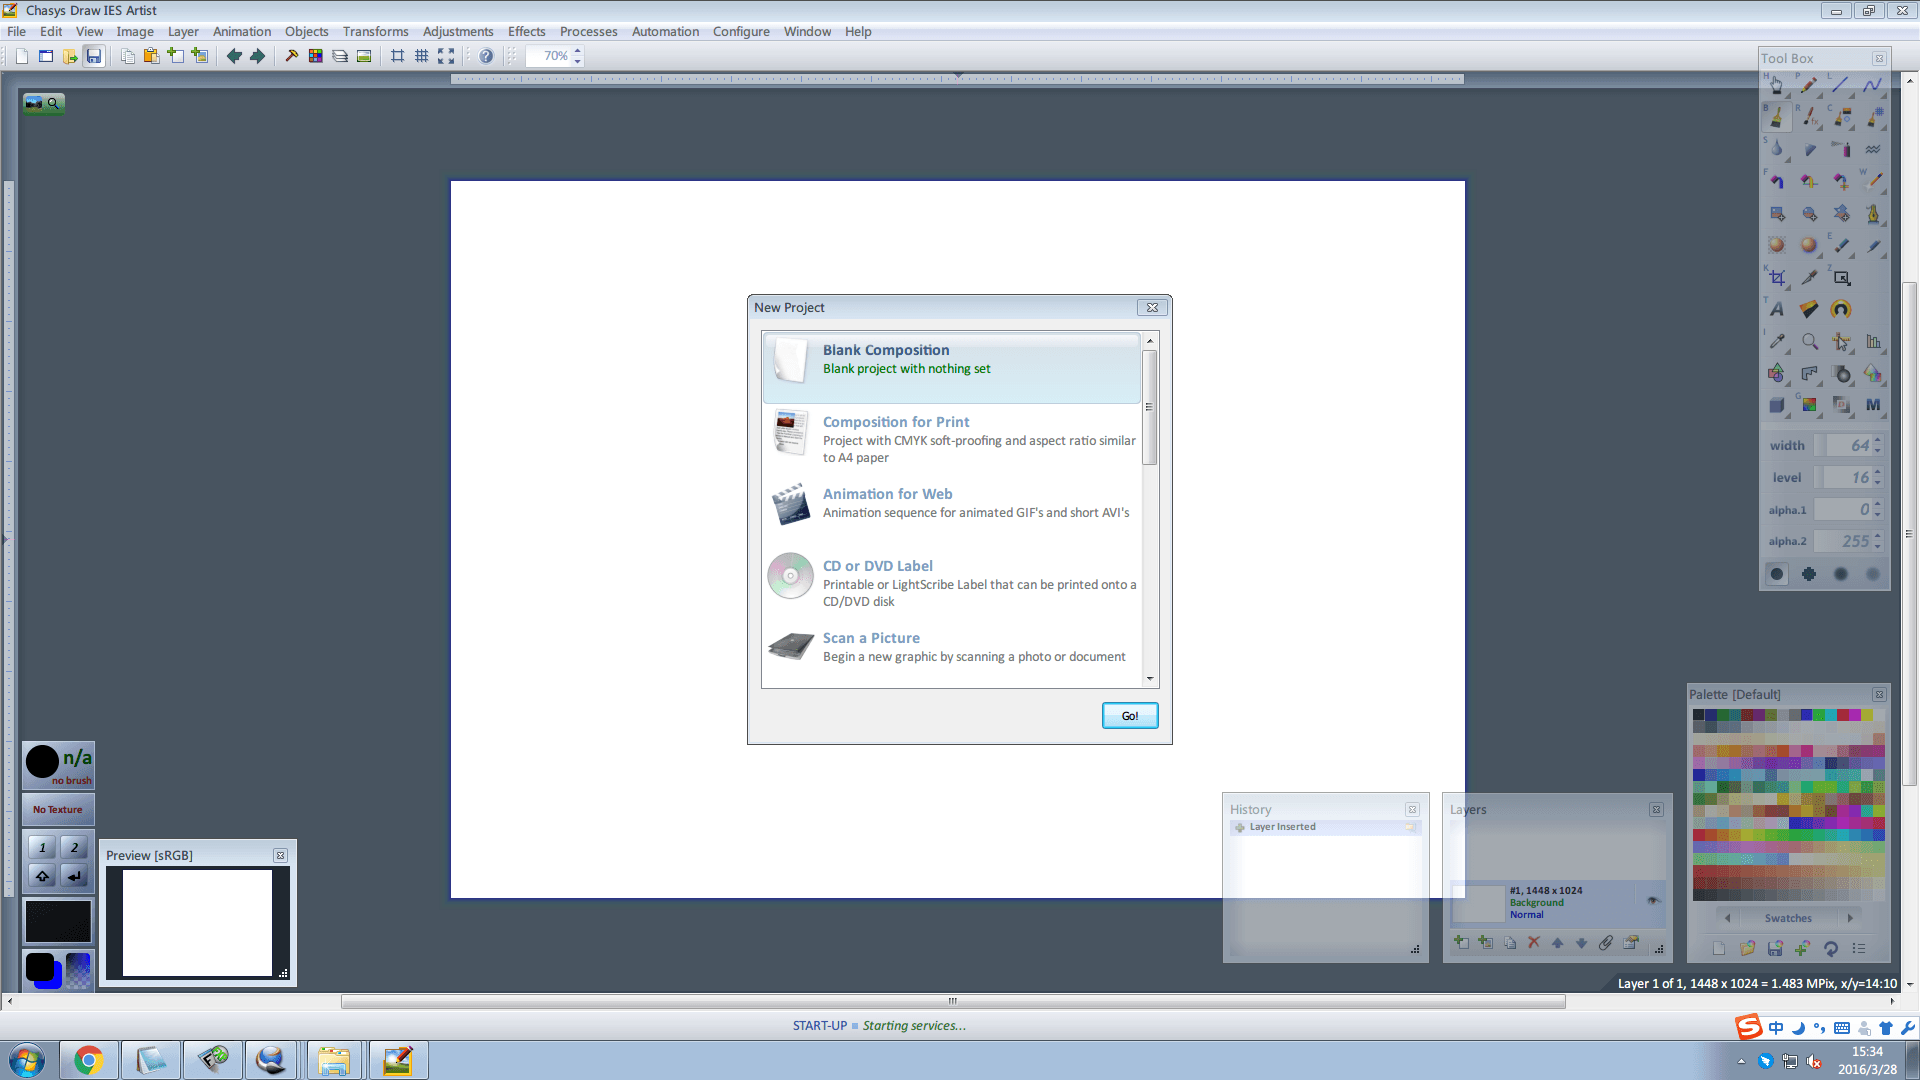The height and width of the screenshot is (1080, 1920).
Task: Click the redo green right arrow
Action: click(258, 56)
